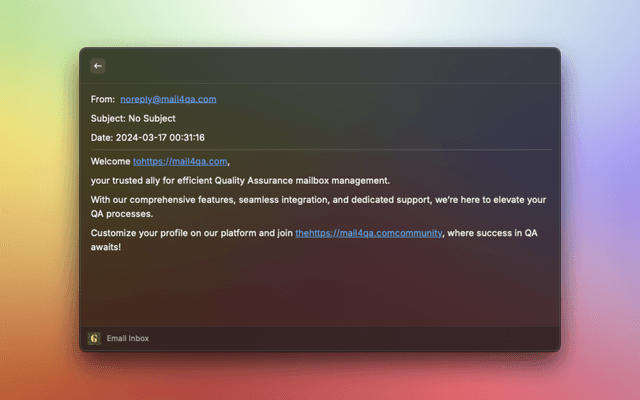Click the divider line below Date
Screen dimensions: 640x400
pyautogui.click(x=320, y=150)
